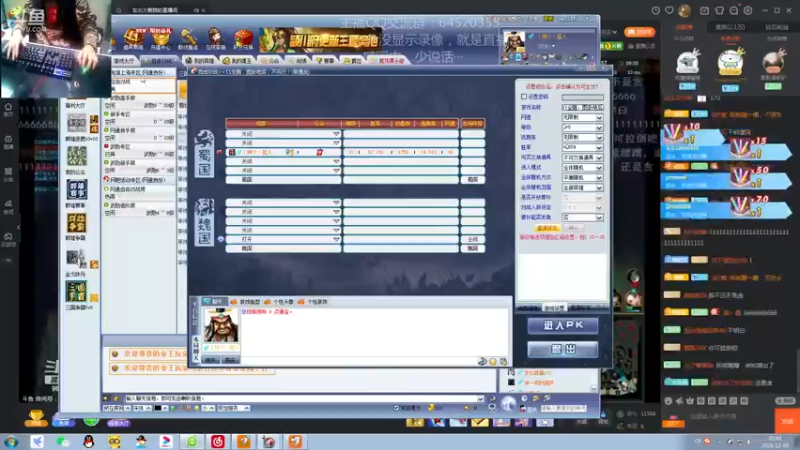Screen dimensions: 800x450
Task: Open the red gift box 积分兑换 icon
Action: 243,39
